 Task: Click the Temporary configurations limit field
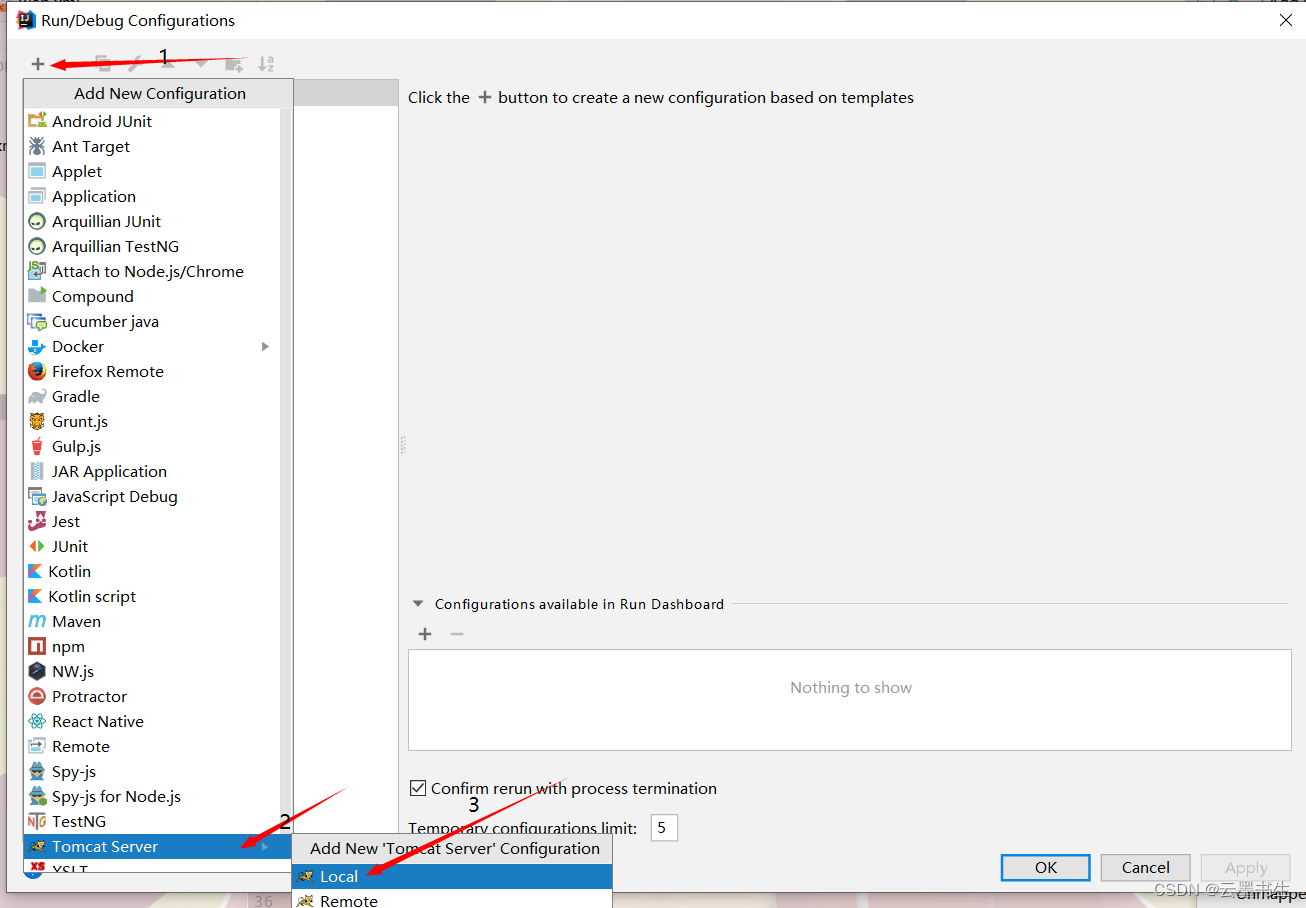664,828
